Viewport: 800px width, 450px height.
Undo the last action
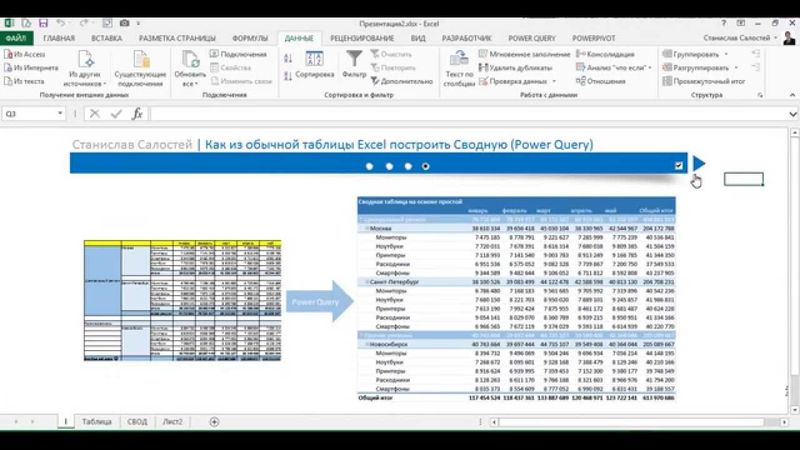point(61,23)
